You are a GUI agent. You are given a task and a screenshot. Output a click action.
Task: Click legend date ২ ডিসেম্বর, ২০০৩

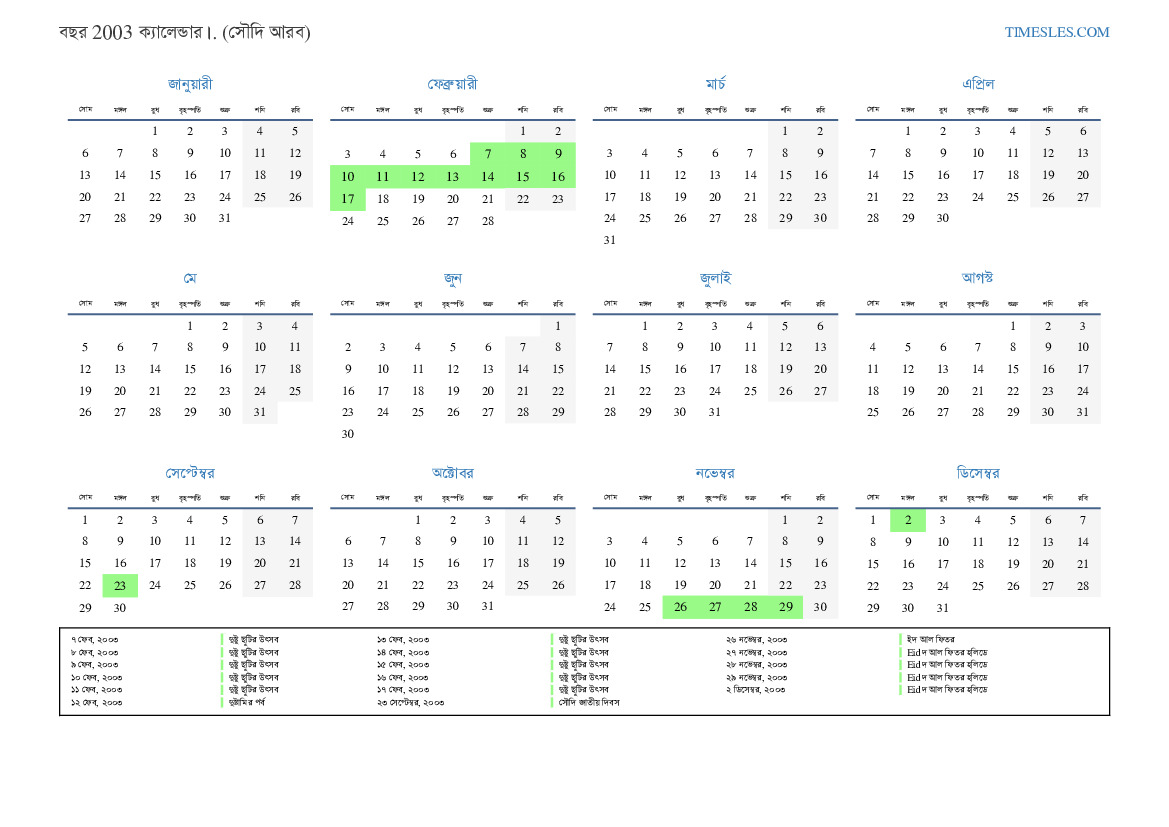(x=755, y=690)
